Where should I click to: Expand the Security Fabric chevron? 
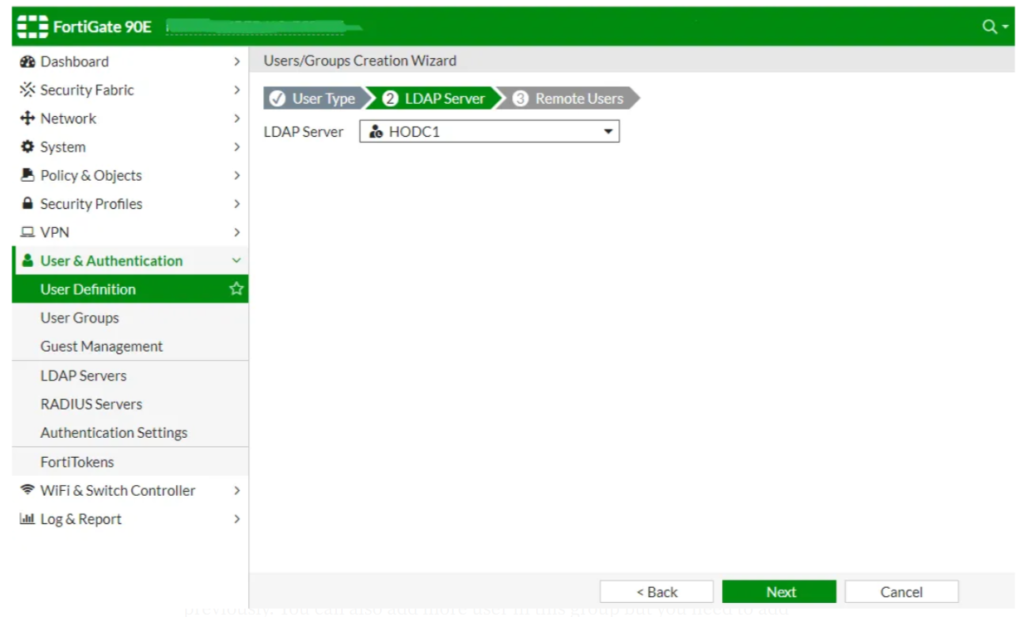tap(236, 89)
